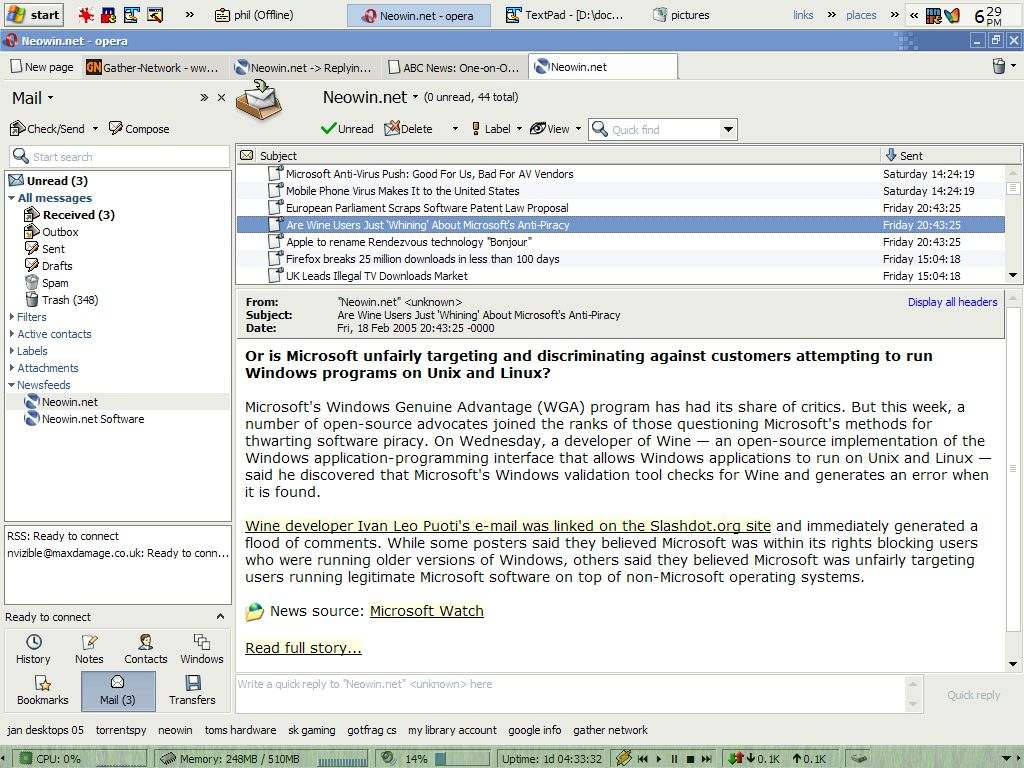The width and height of the screenshot is (1024, 768).
Task: Open the Outbox folder
Action: pos(51,232)
